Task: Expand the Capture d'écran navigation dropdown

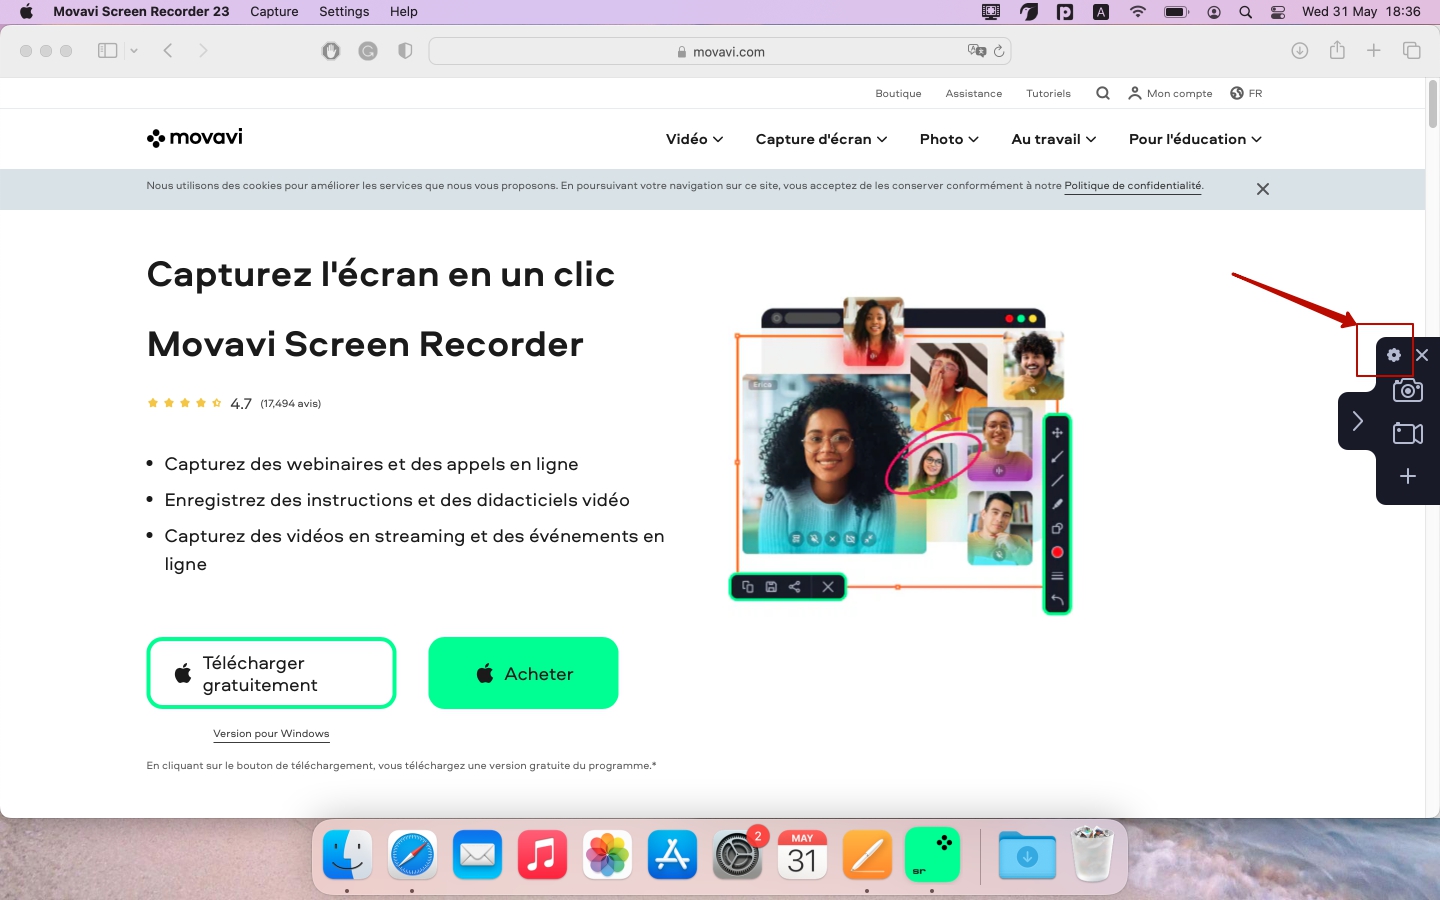Action: (x=821, y=139)
